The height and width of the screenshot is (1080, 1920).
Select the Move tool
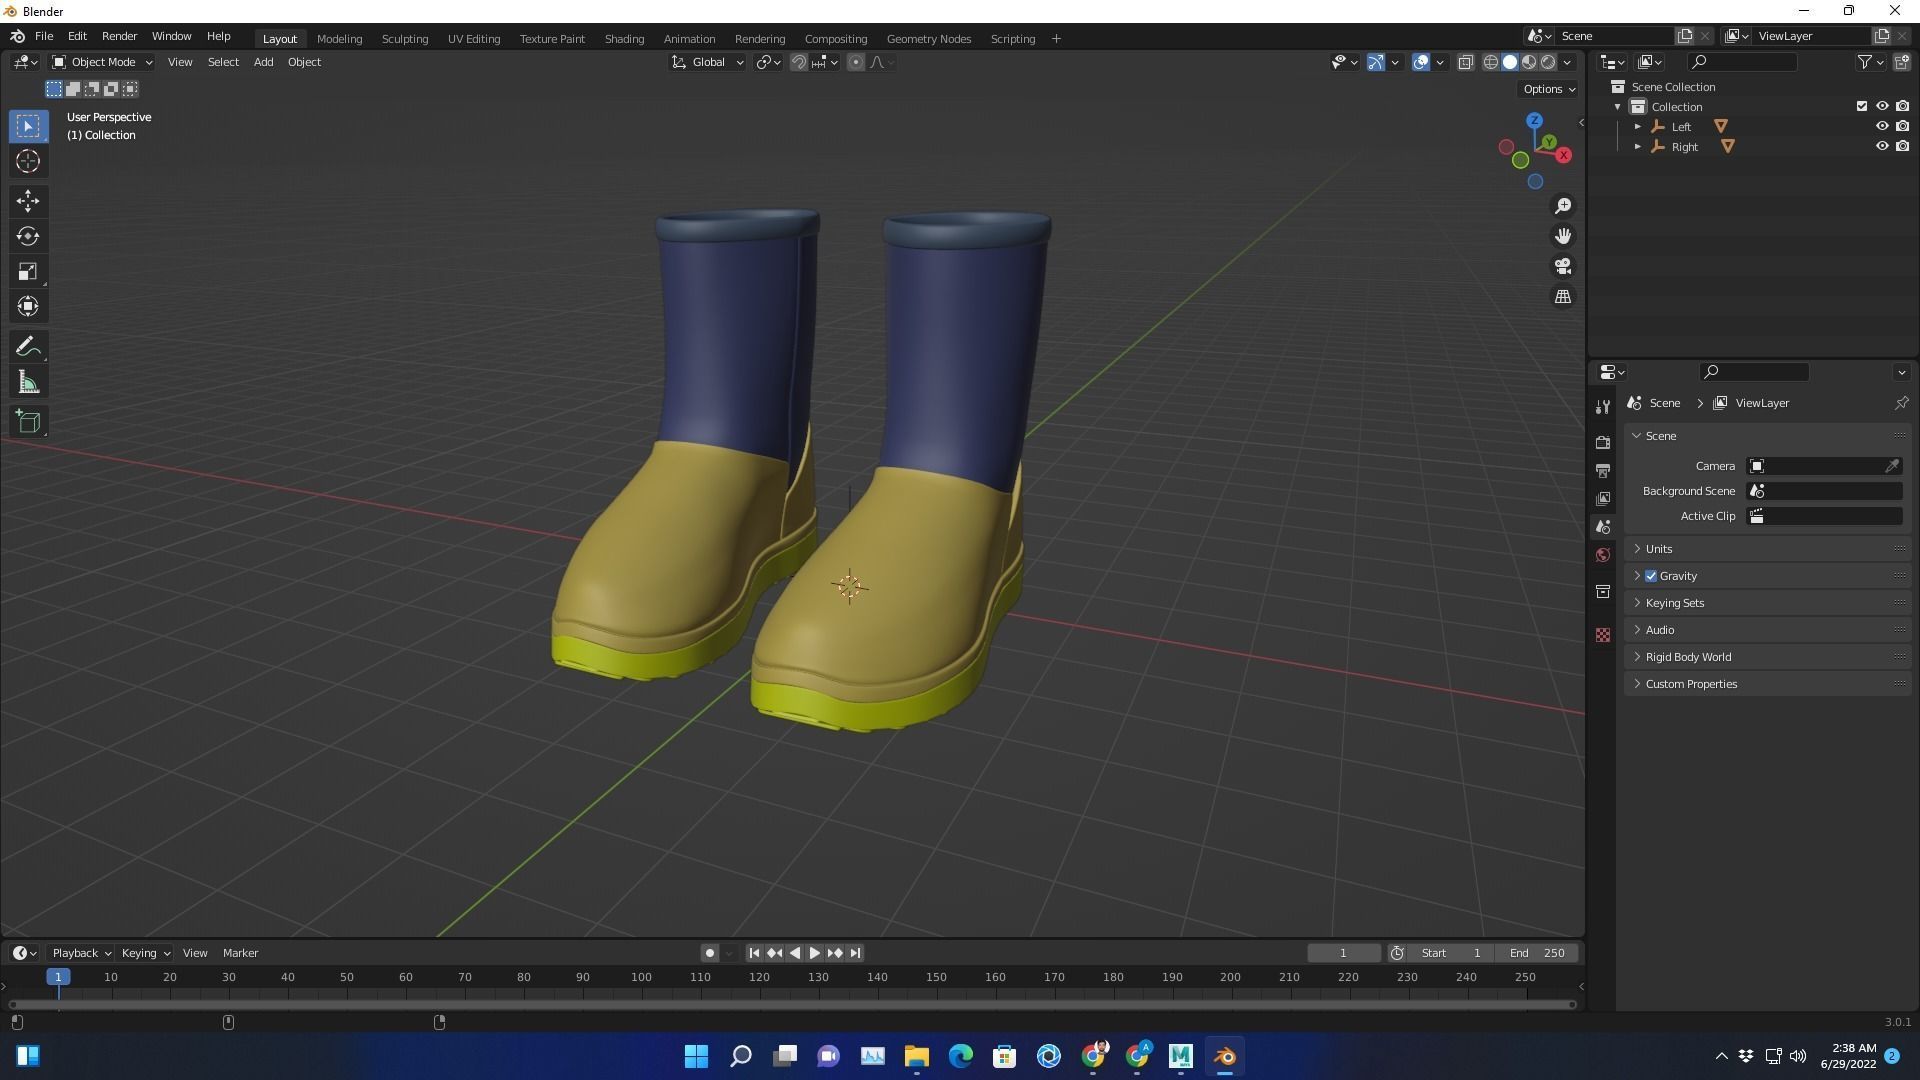(x=28, y=201)
